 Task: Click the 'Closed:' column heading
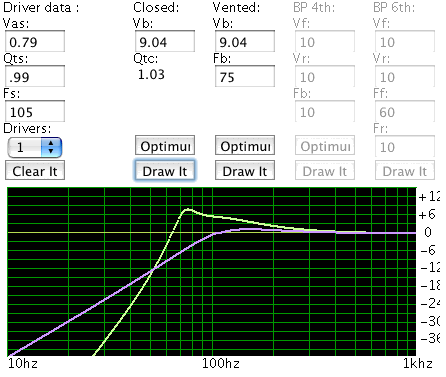coord(156,7)
